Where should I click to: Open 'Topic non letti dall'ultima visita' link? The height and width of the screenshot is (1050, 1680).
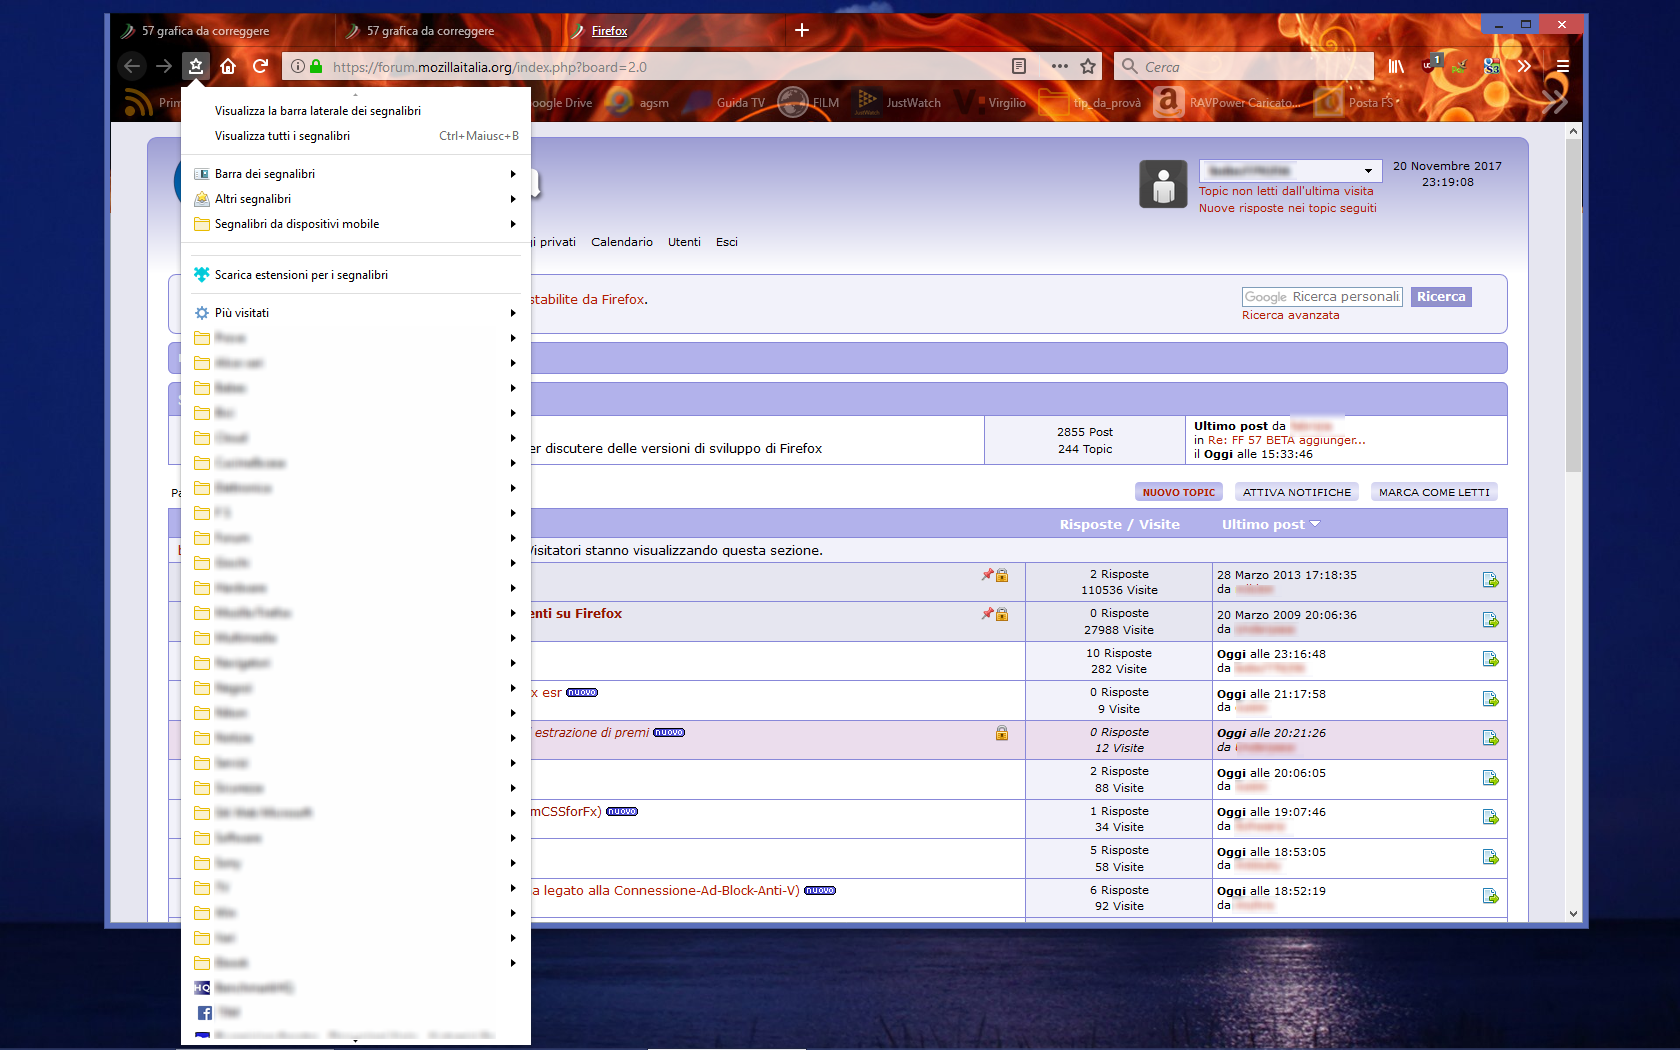(x=1286, y=191)
